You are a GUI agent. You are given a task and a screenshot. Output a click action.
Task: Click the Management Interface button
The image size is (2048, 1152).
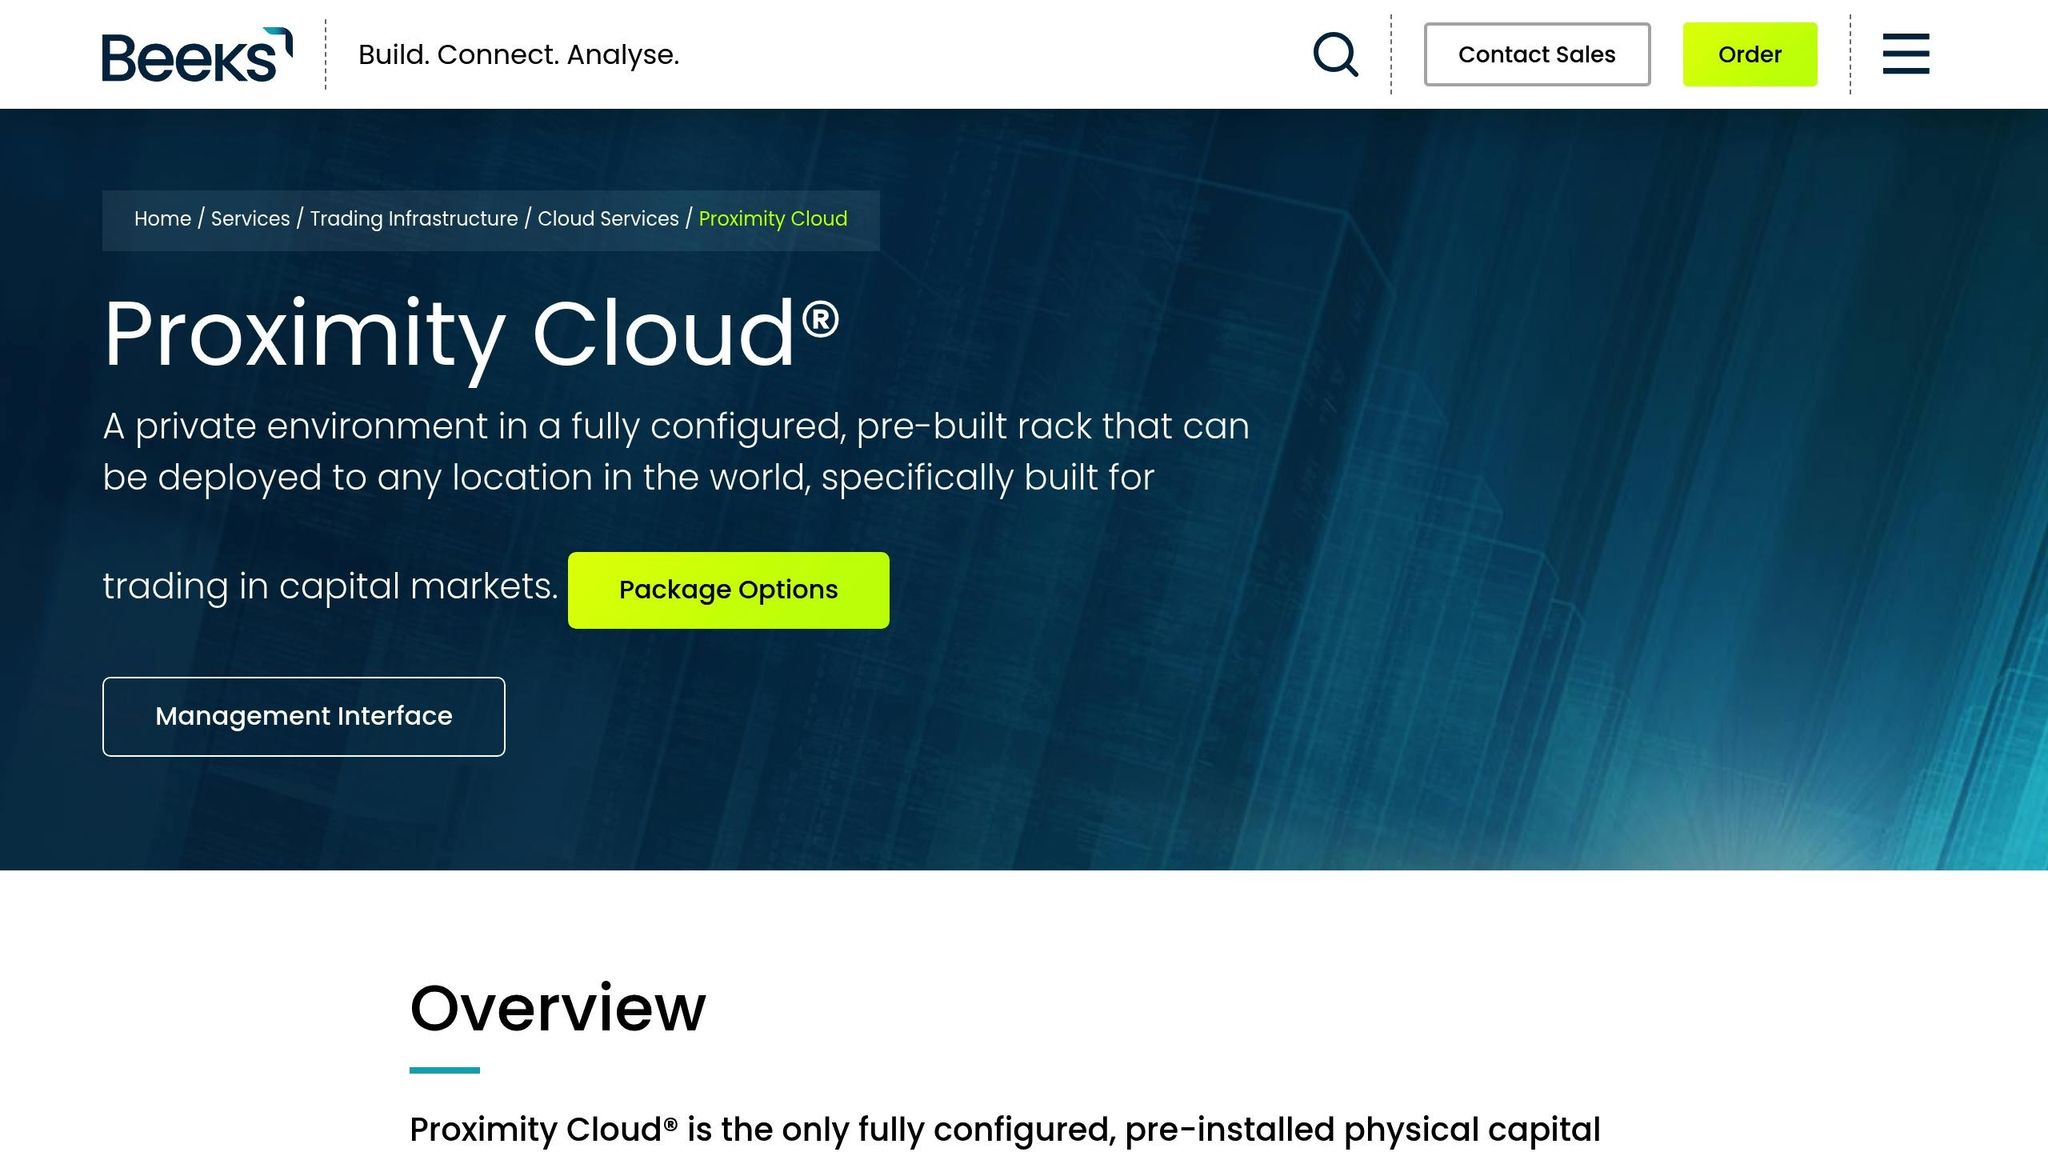pyautogui.click(x=303, y=716)
